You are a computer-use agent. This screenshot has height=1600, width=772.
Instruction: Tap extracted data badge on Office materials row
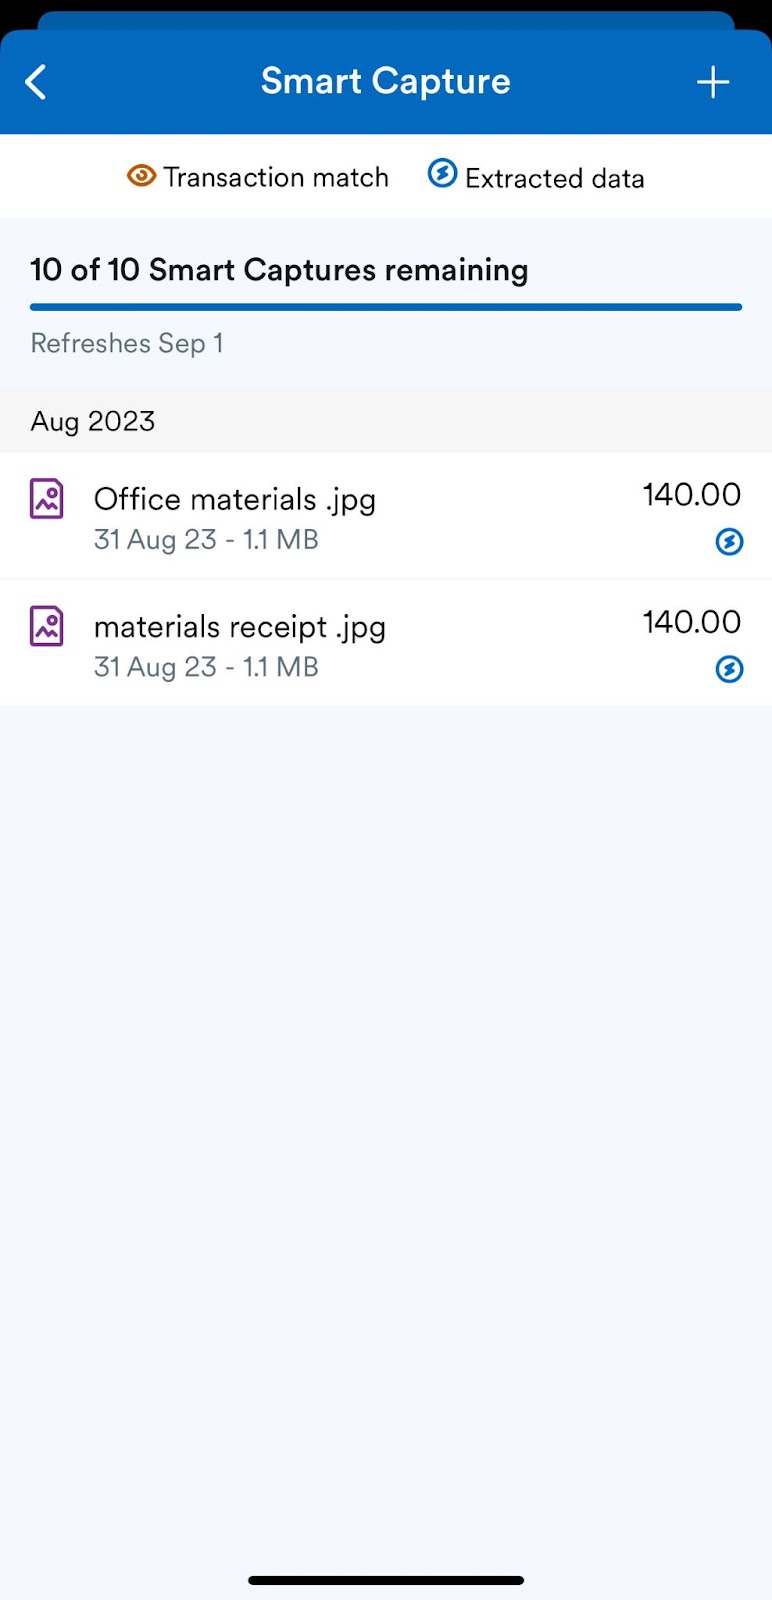729,542
